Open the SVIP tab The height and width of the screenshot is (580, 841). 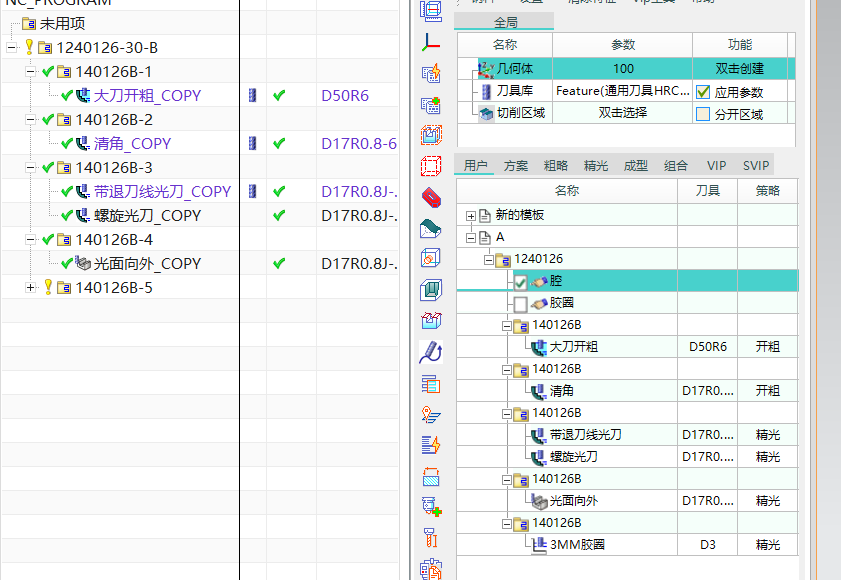[x=756, y=166]
